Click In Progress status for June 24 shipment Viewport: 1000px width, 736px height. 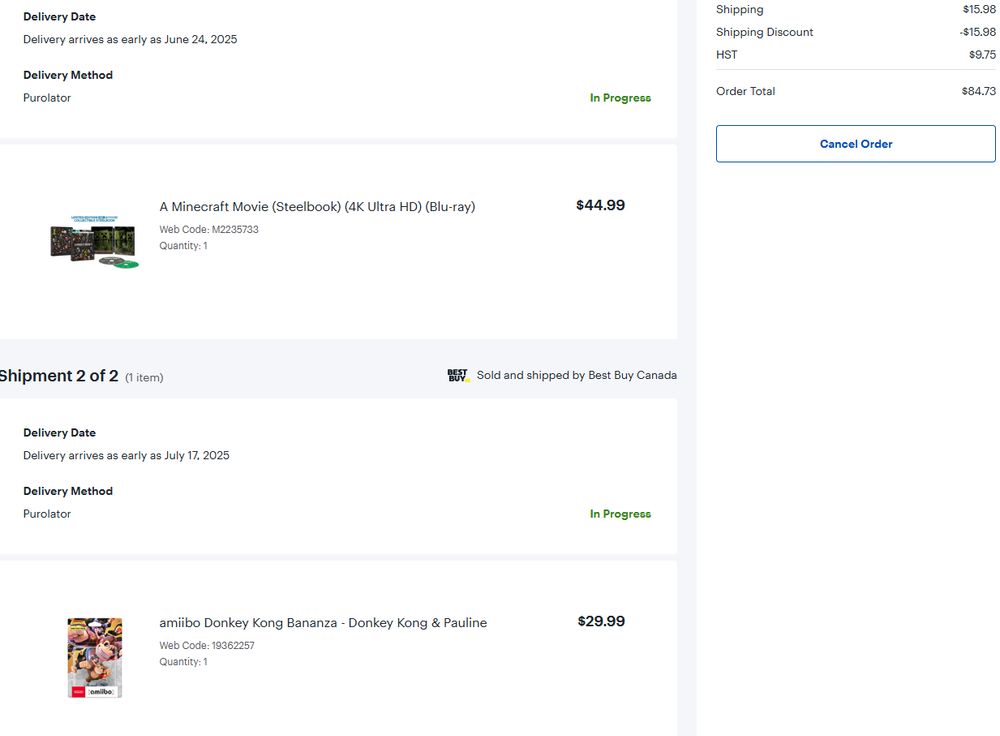[x=620, y=98]
